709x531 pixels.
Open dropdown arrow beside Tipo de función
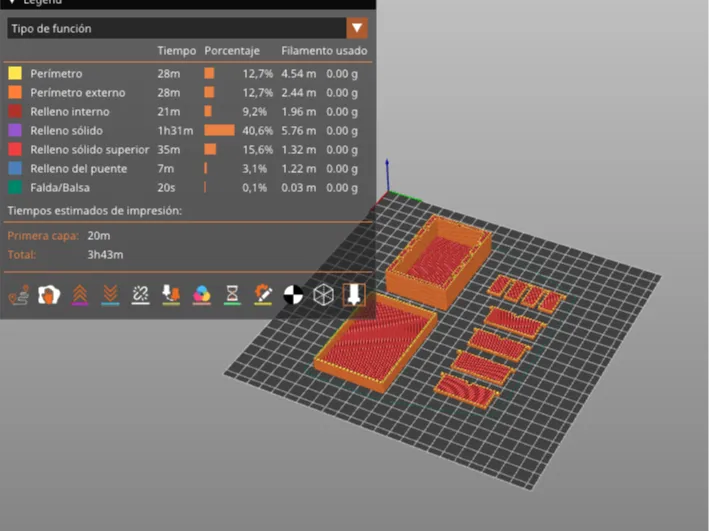tap(357, 28)
